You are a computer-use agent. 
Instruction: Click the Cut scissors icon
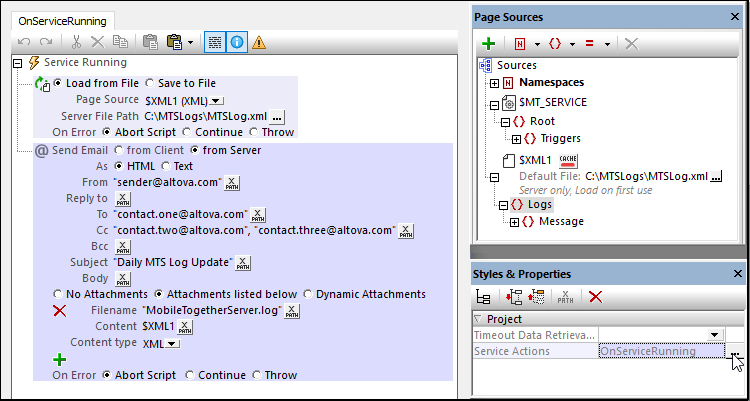click(76, 42)
